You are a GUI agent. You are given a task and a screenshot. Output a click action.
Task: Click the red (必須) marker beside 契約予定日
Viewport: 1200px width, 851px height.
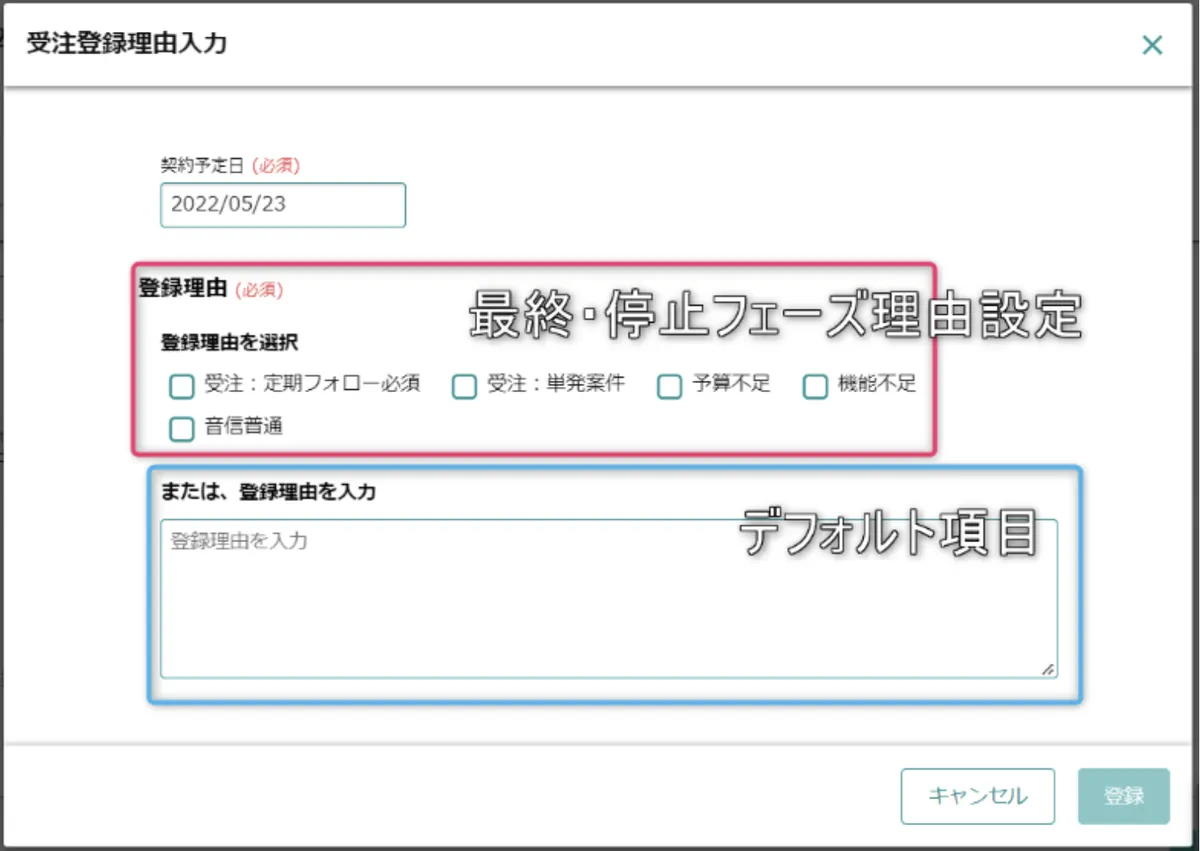[275, 165]
